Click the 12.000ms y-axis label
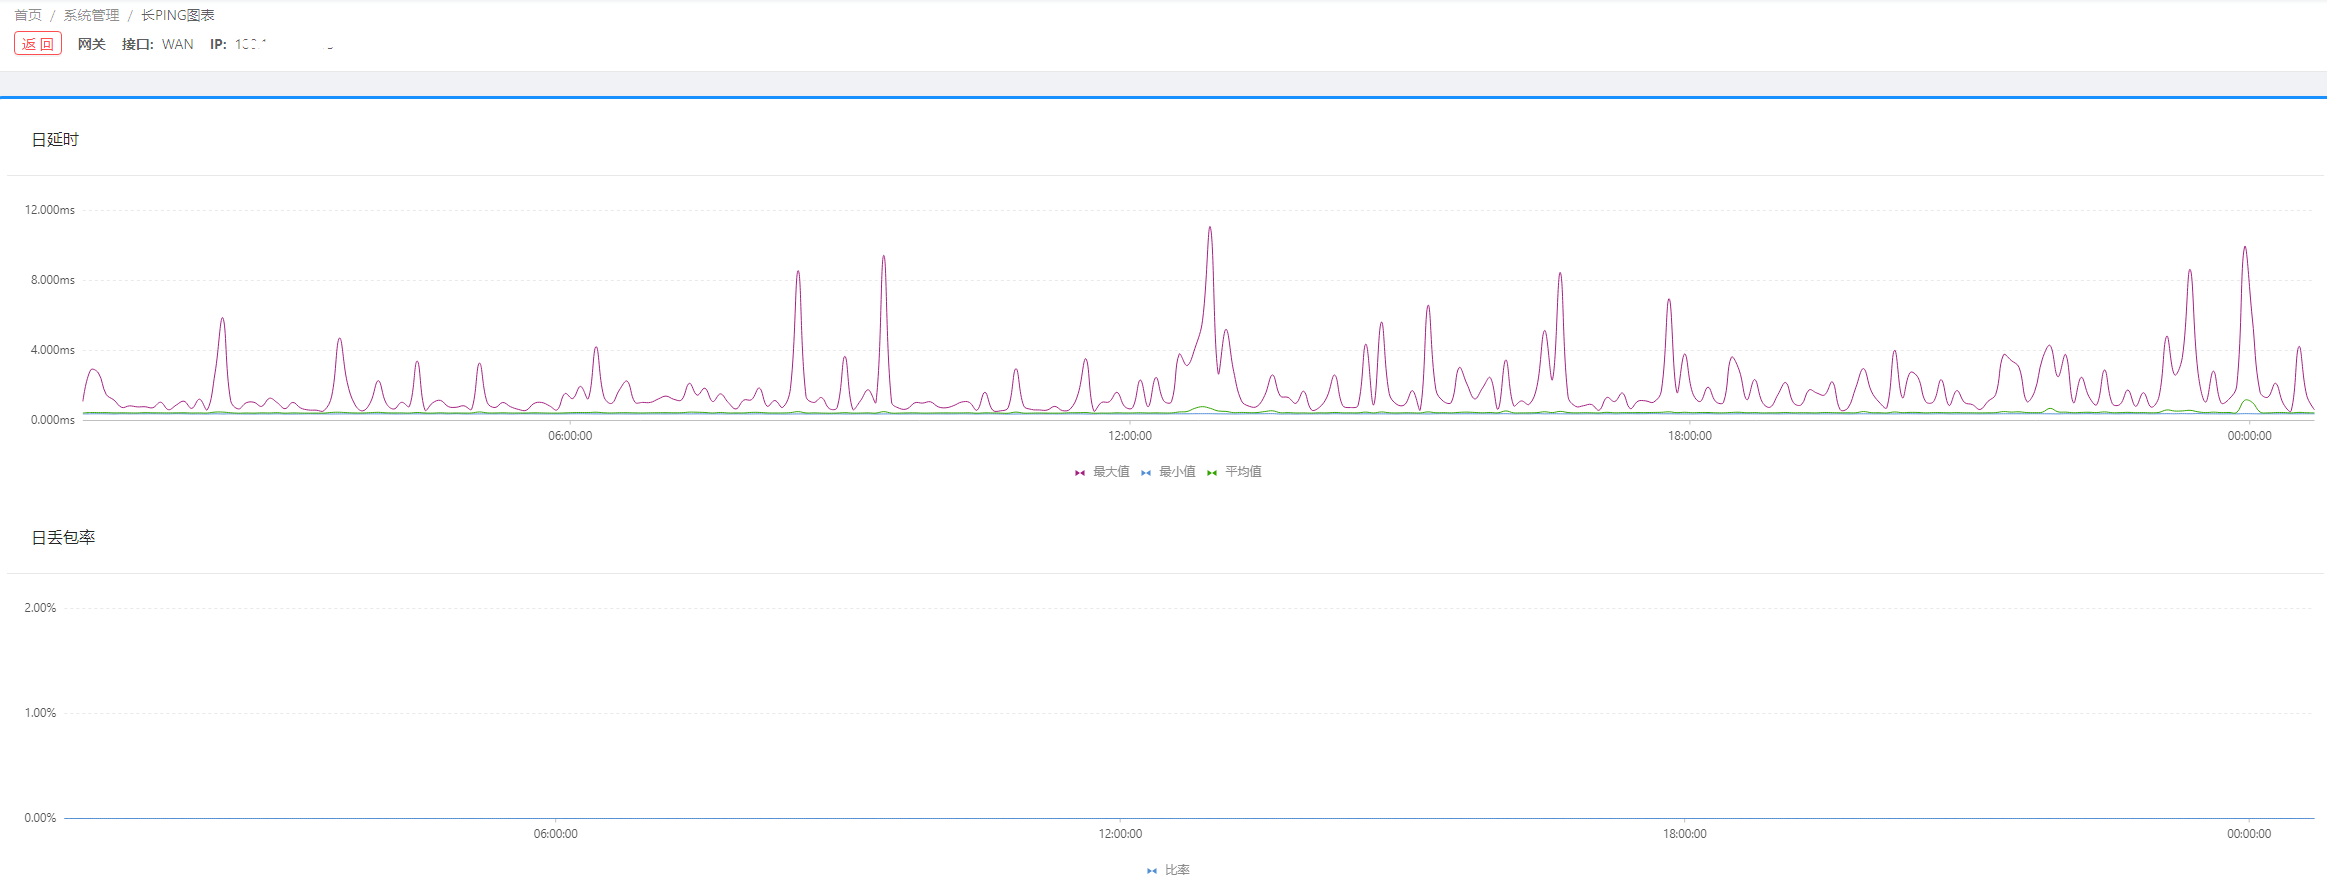The image size is (2327, 881). click(50, 210)
